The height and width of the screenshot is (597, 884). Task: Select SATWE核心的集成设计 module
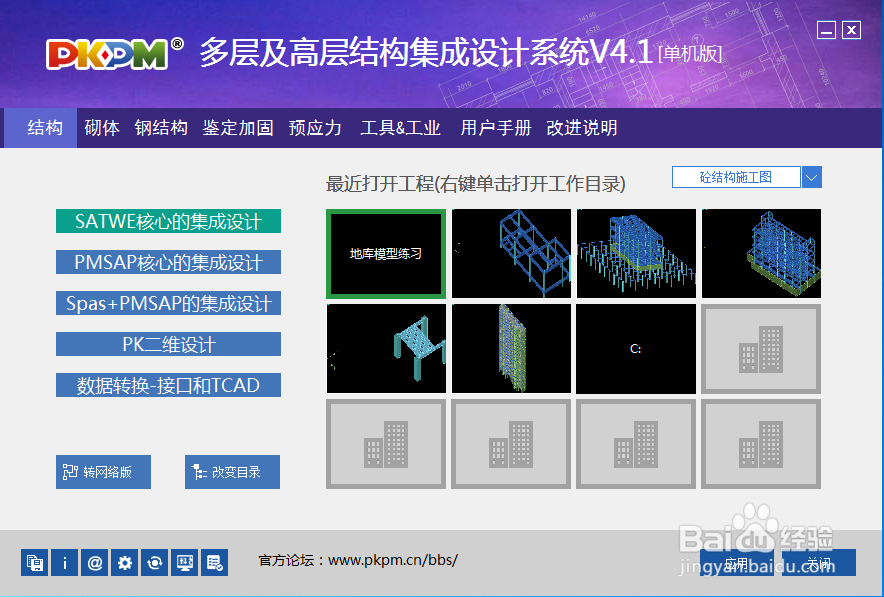[x=168, y=221]
